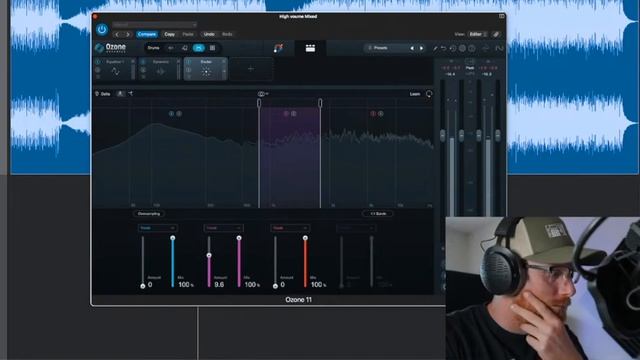Viewport: 640px width, 360px height.
Task: Toggle the Oversampling button
Action: 149,213
